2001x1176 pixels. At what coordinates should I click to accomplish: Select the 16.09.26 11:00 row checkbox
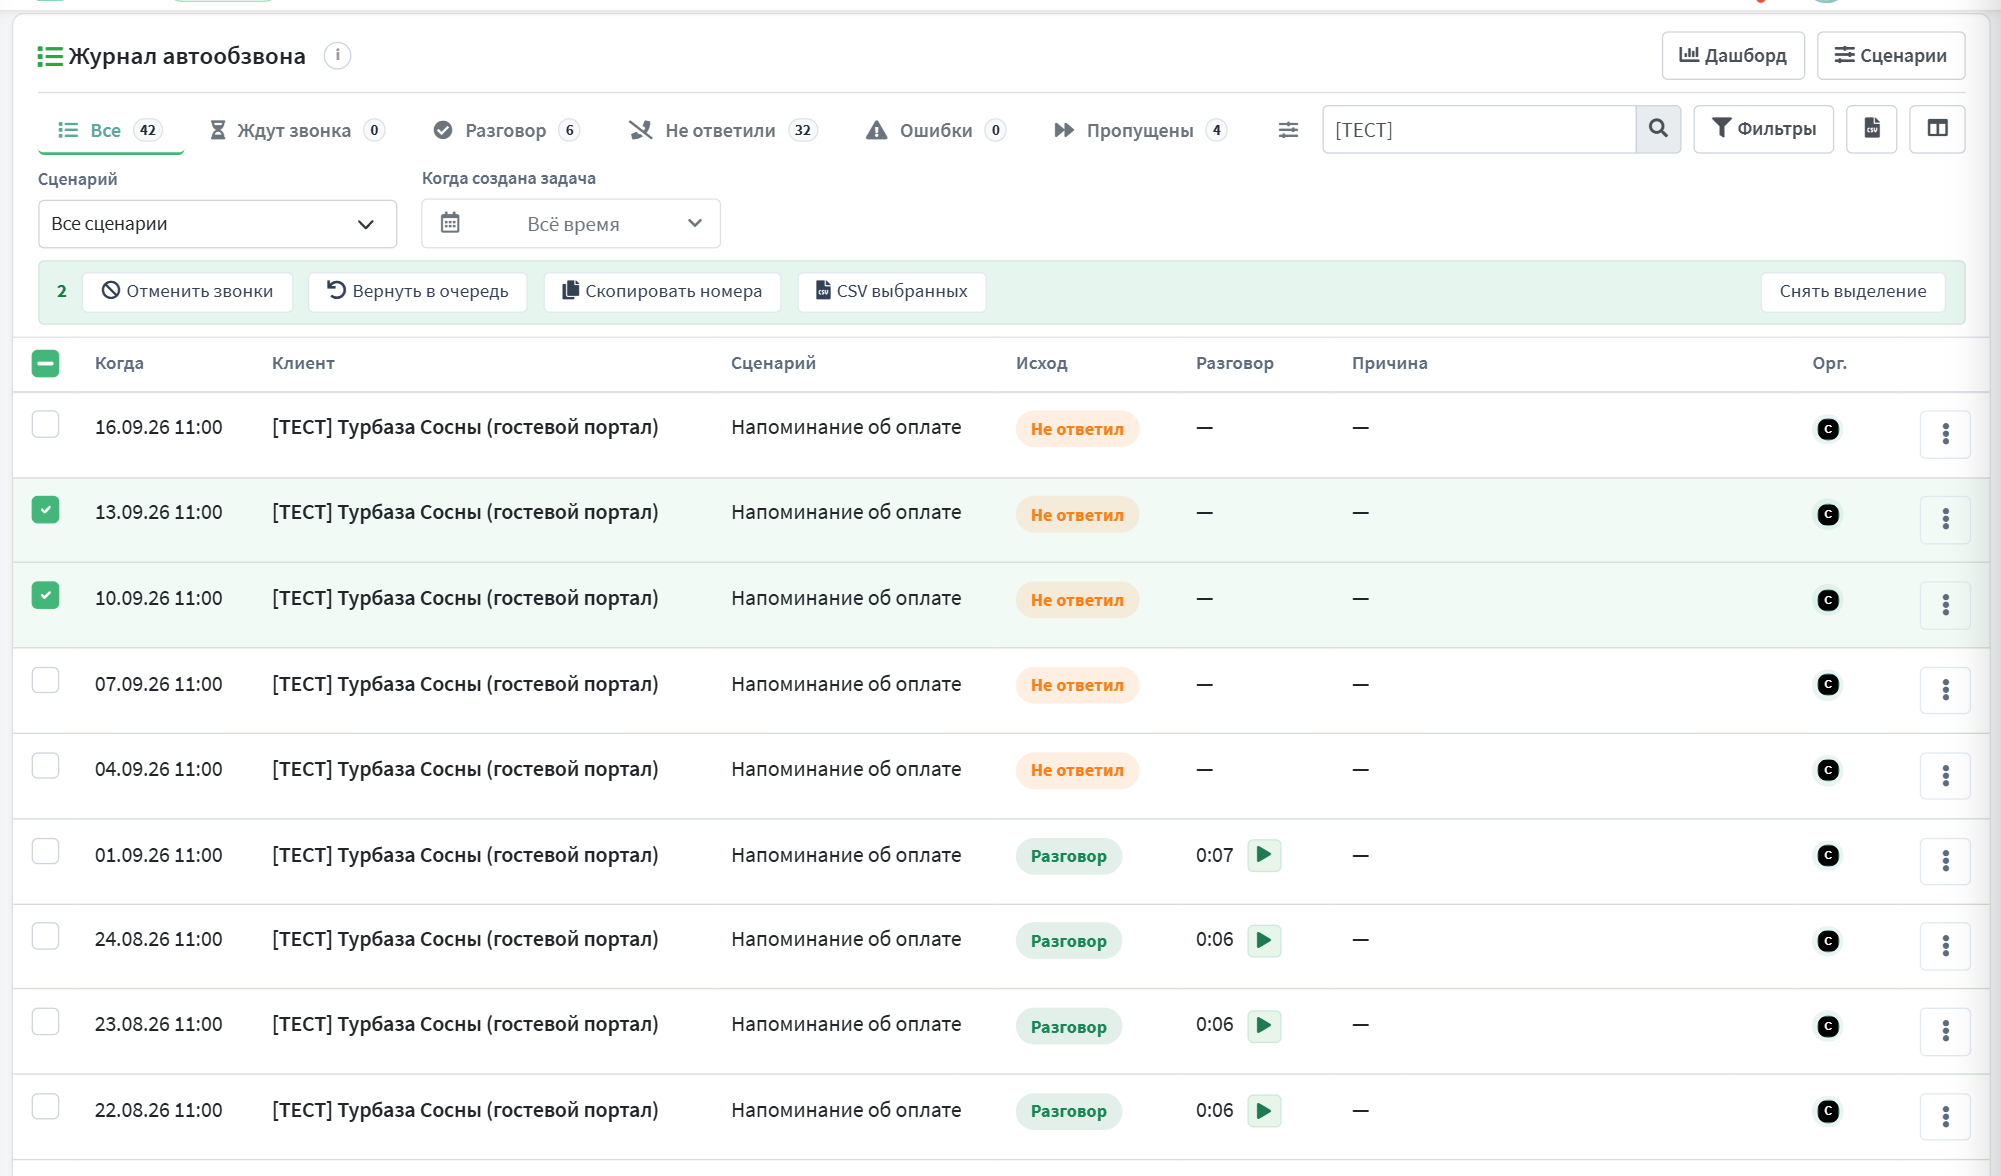[45, 424]
